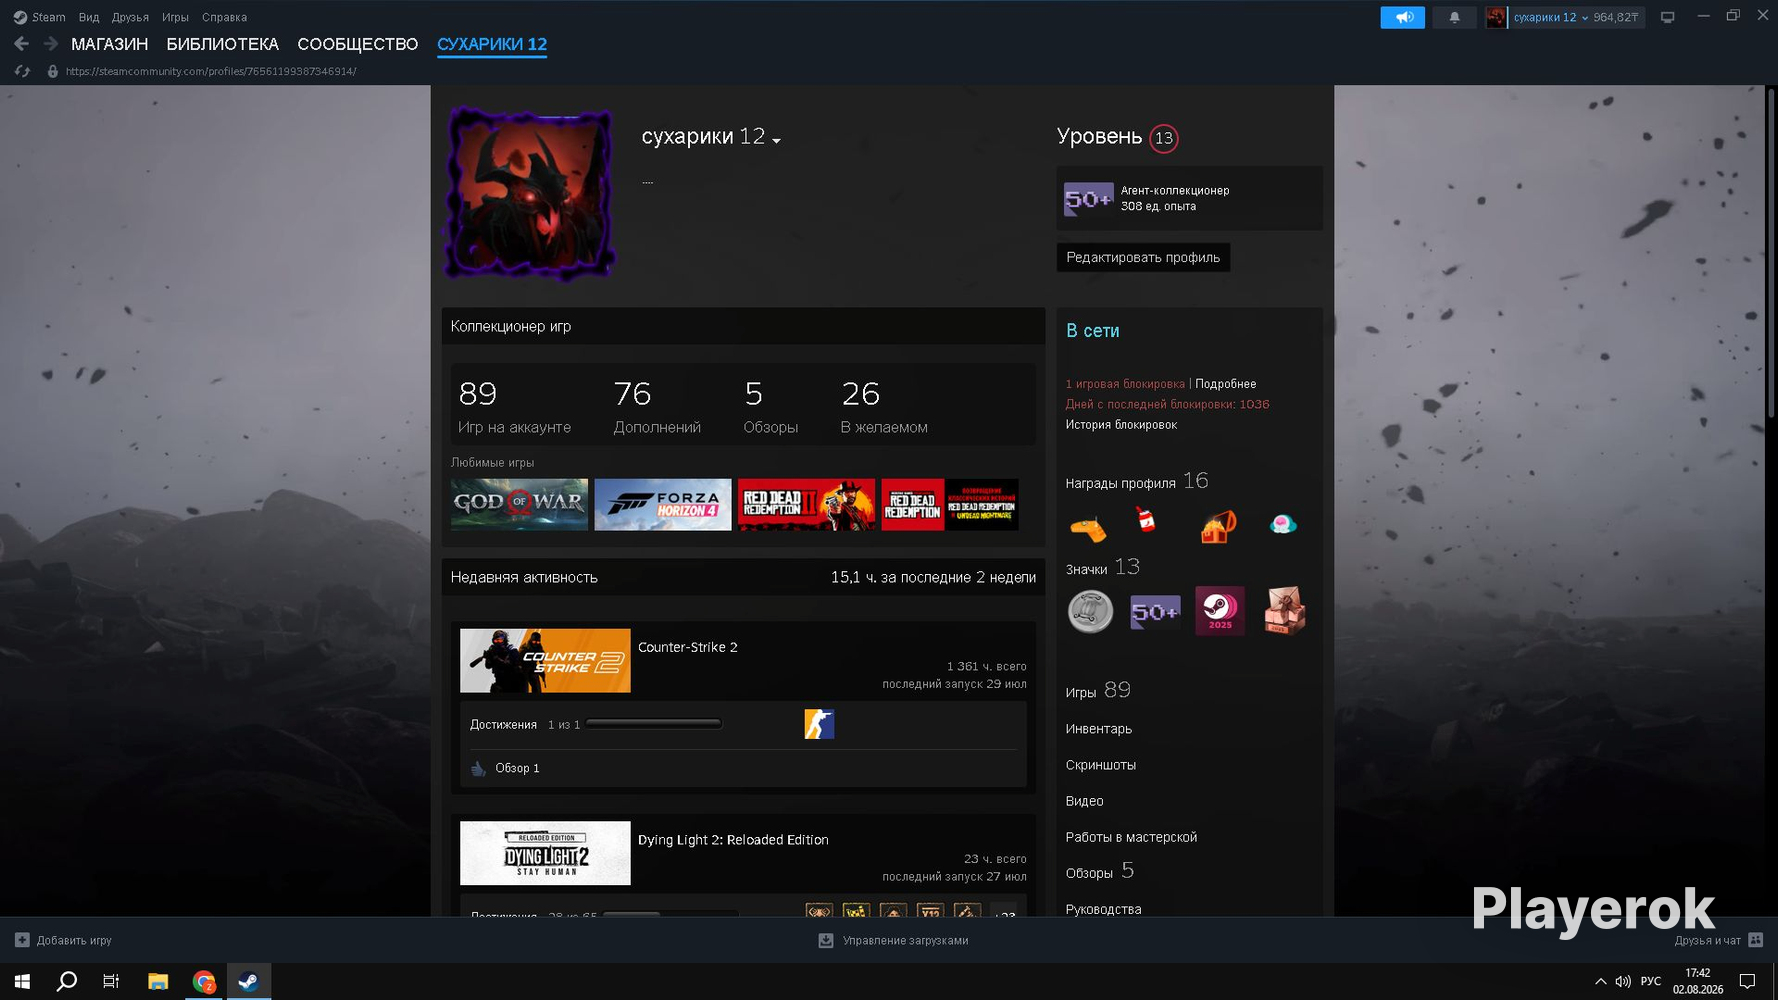Open the Работы в мастерской link

coord(1131,837)
